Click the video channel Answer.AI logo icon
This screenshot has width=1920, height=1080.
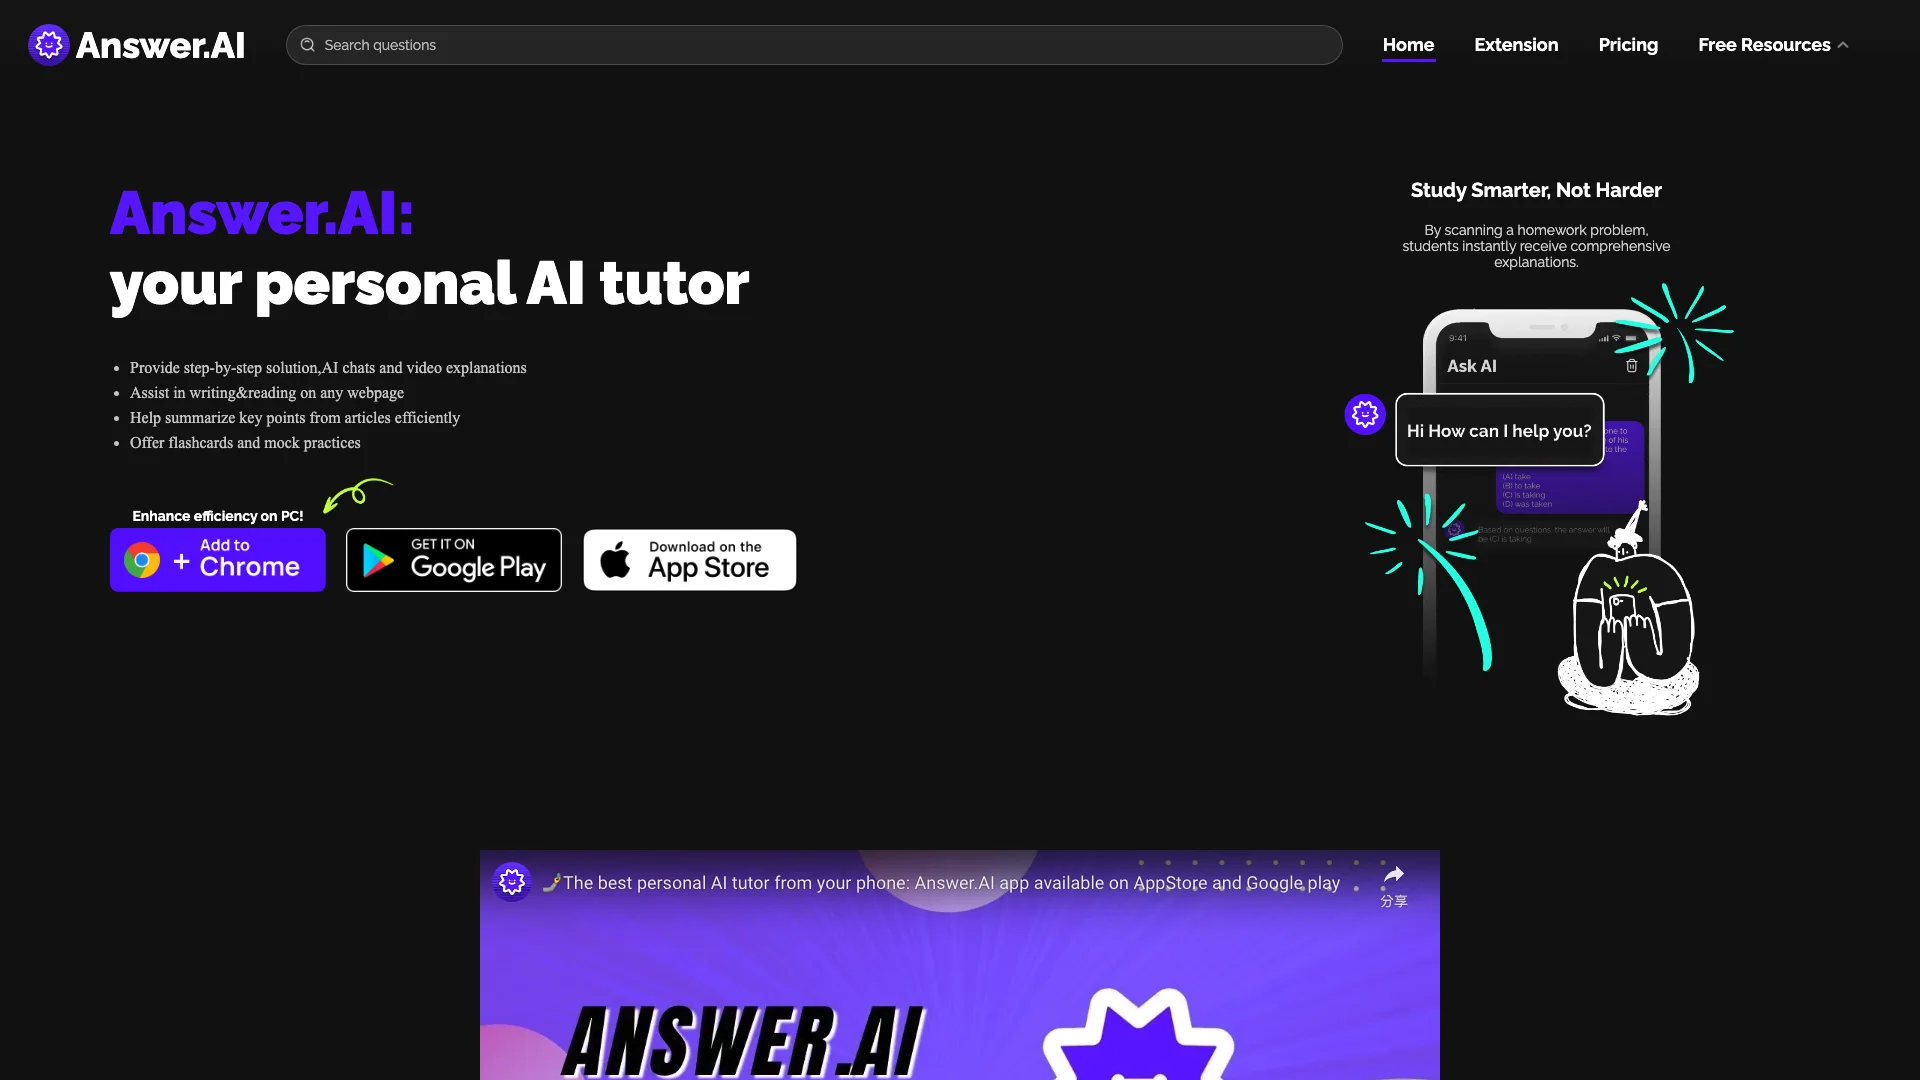[x=512, y=881]
